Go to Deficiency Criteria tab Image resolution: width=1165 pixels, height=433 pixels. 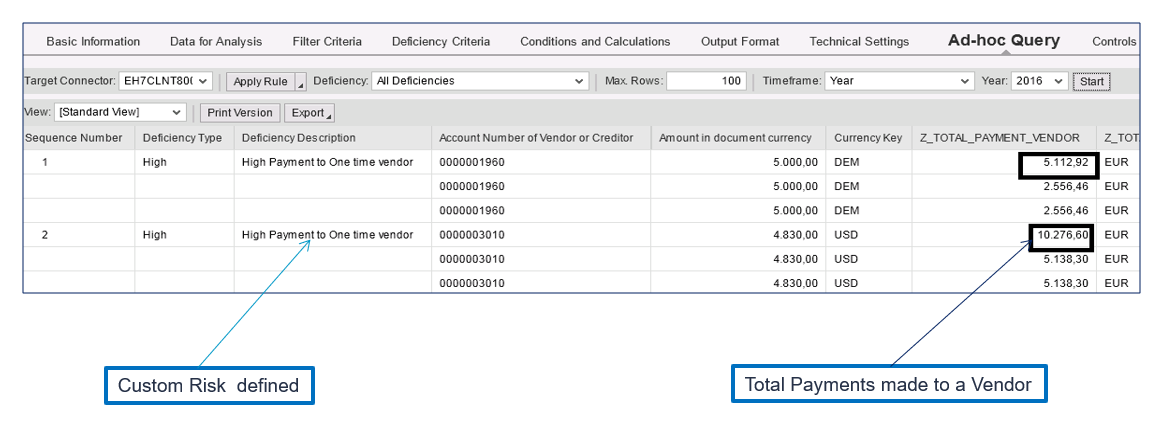pos(441,42)
